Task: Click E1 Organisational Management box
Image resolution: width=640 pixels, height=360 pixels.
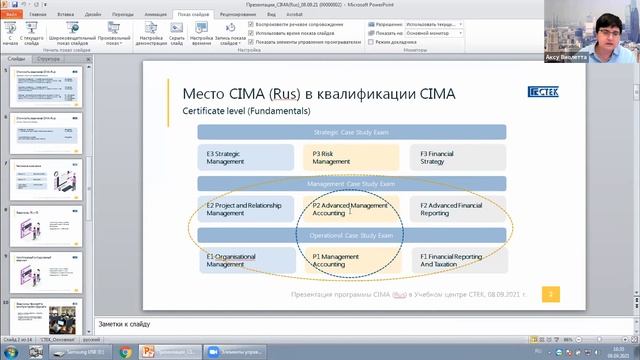Action: (247, 260)
